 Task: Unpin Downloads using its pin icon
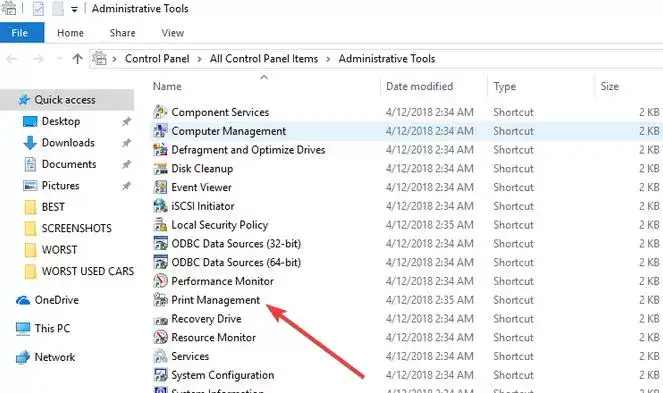tap(126, 143)
